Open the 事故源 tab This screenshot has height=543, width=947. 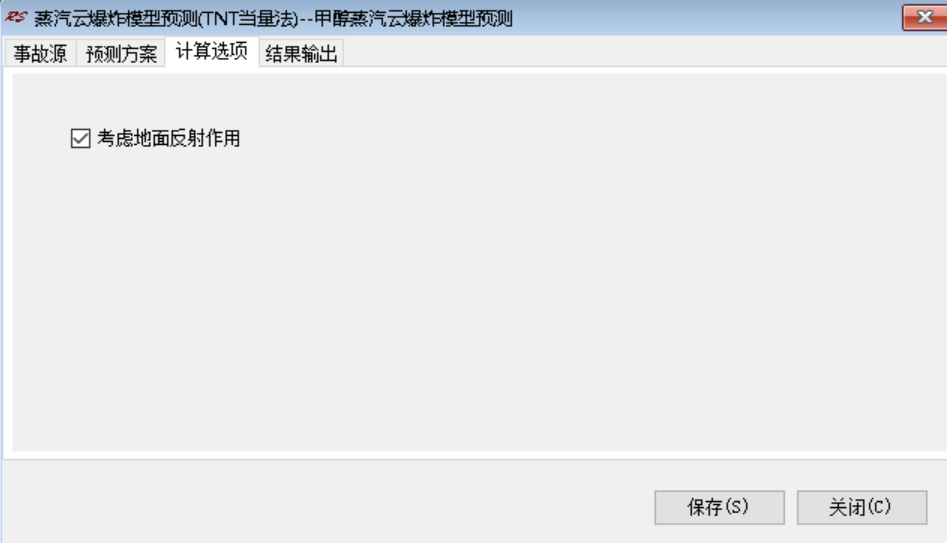40,54
